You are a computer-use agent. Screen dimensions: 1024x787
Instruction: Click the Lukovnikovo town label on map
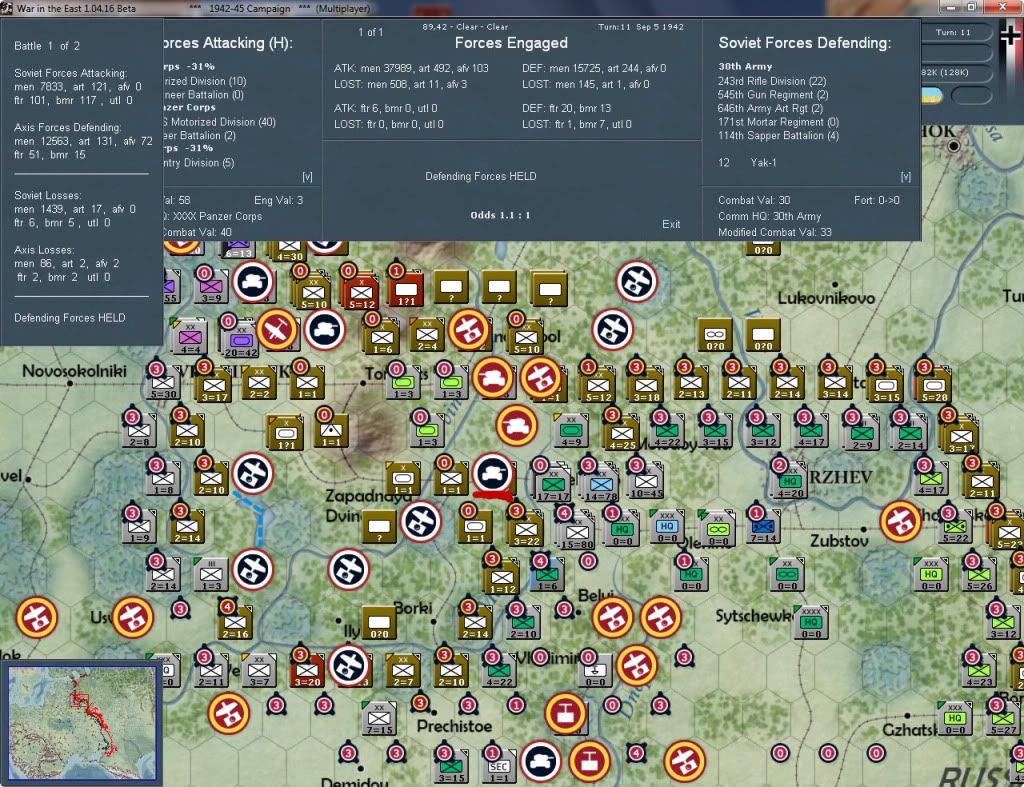pos(826,298)
